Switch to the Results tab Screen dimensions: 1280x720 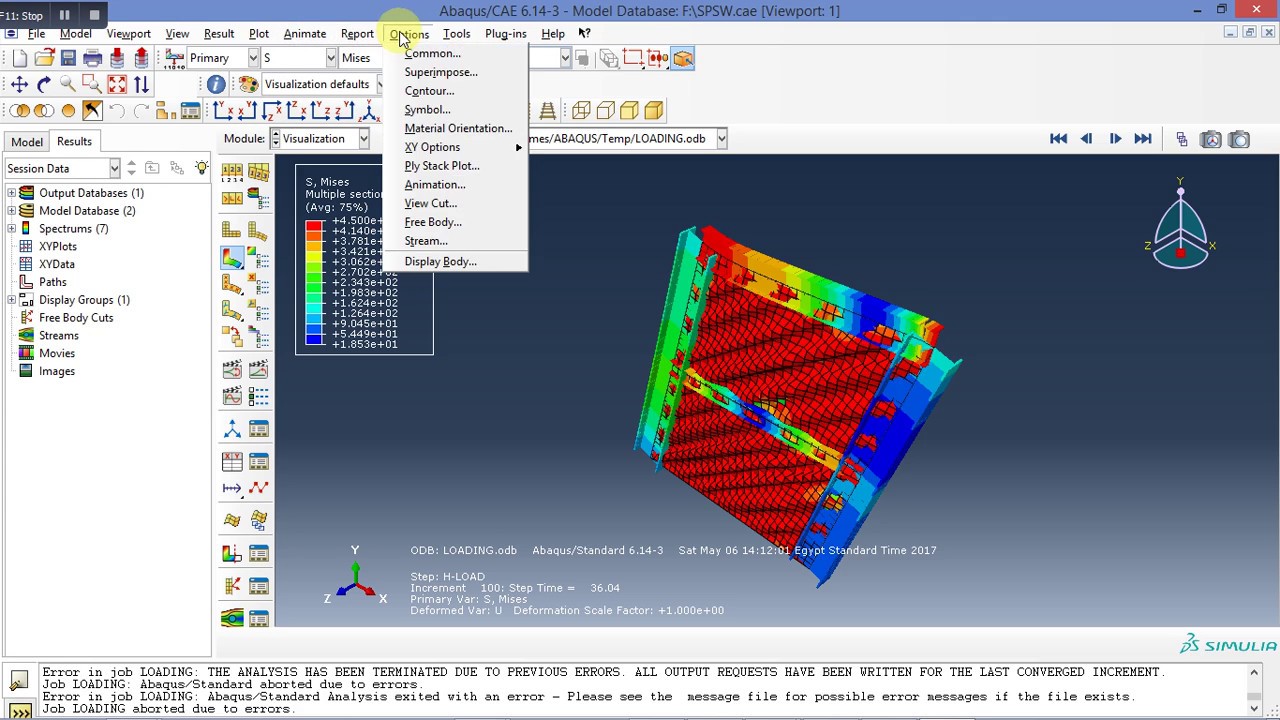[74, 142]
